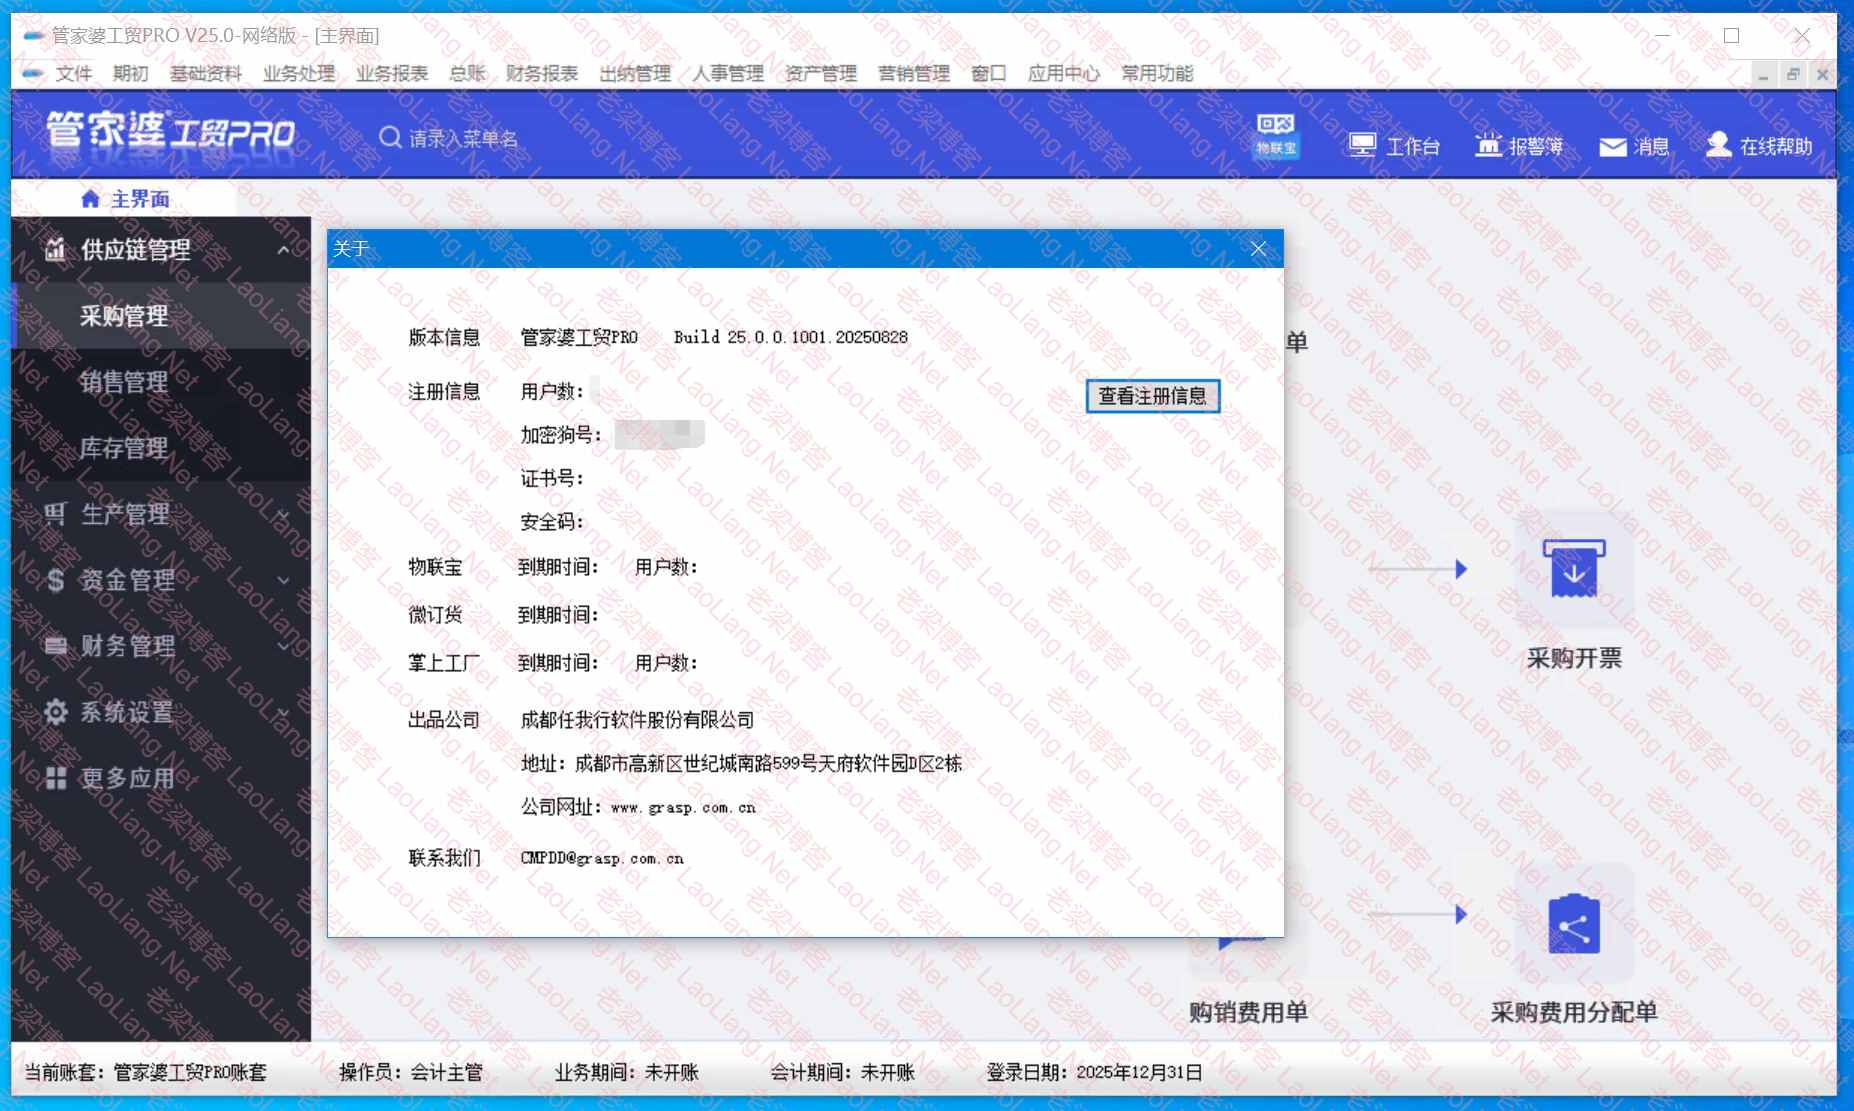
Task: Collapse the 供应链管理 sidebar section
Action: tap(283, 250)
